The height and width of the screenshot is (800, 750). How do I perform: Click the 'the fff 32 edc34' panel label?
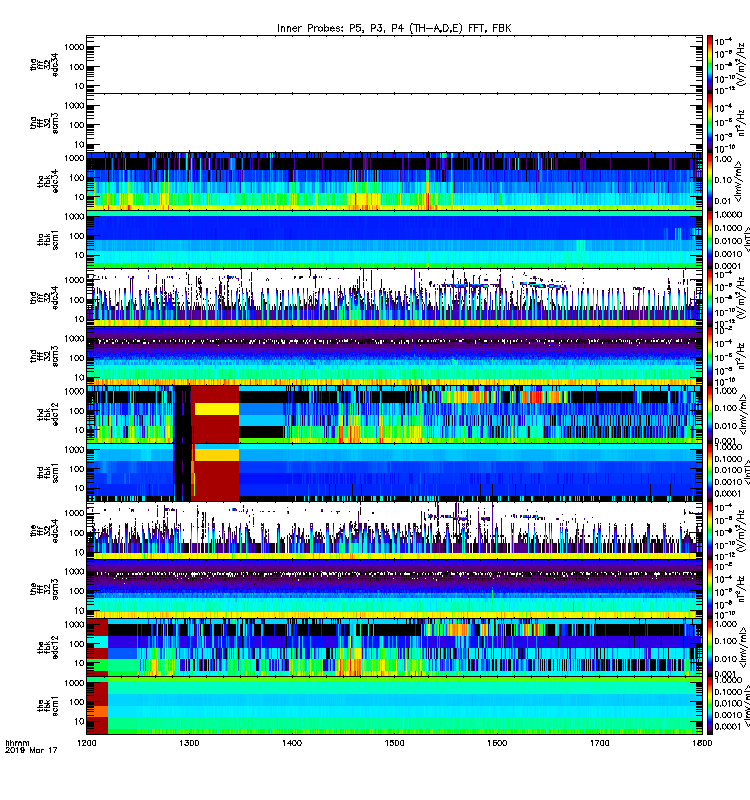[x=44, y=531]
